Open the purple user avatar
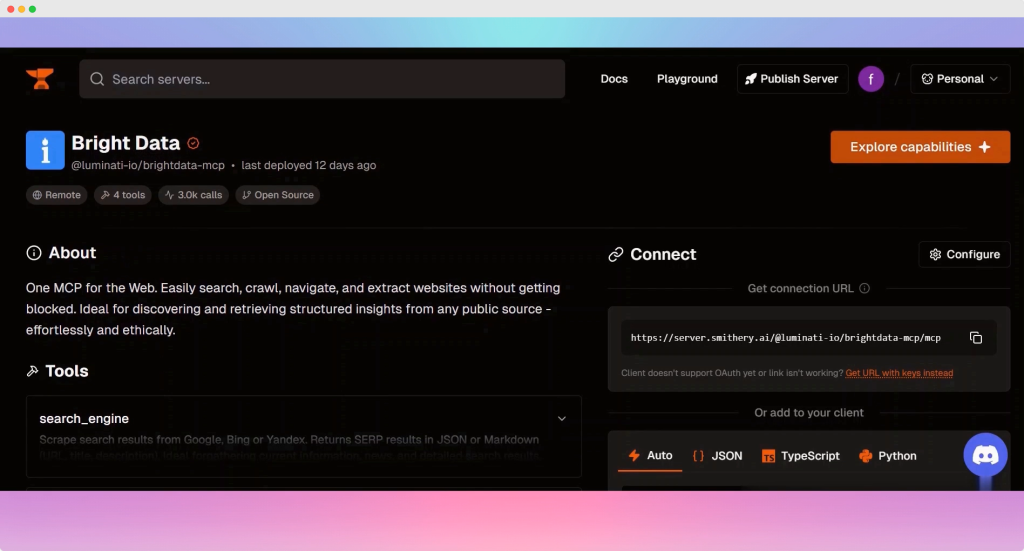Screen dimensions: 1024x551 pos(871,79)
